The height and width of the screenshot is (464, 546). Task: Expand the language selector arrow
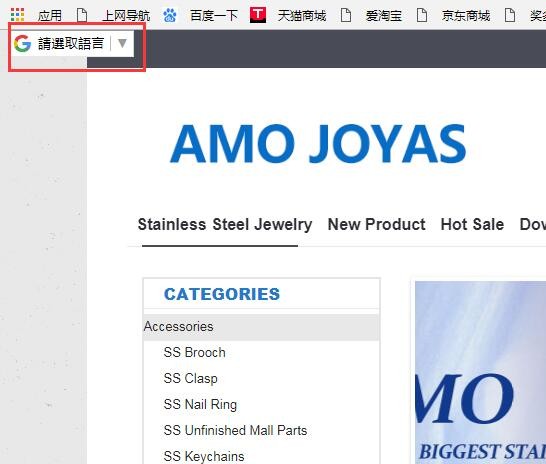coord(122,44)
